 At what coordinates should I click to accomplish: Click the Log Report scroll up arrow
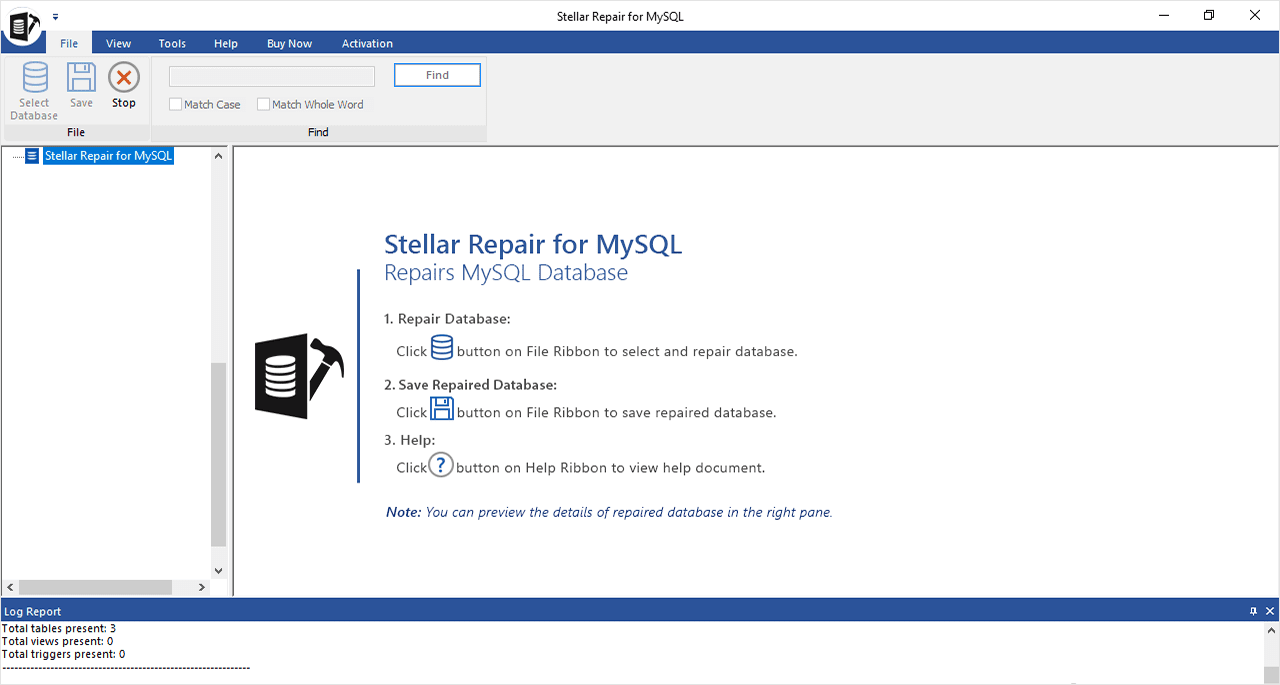(1271, 631)
